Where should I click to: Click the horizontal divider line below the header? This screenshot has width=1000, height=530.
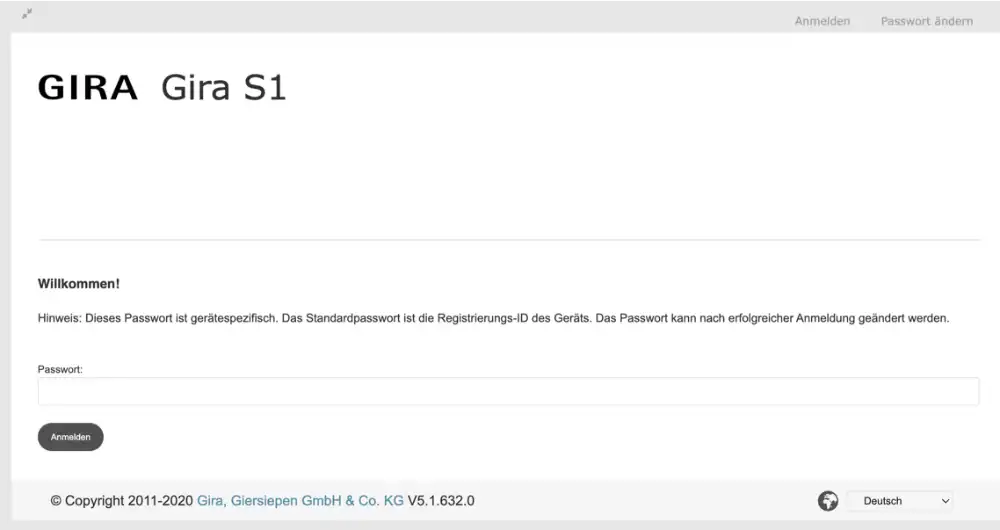pyautogui.click(x=509, y=240)
